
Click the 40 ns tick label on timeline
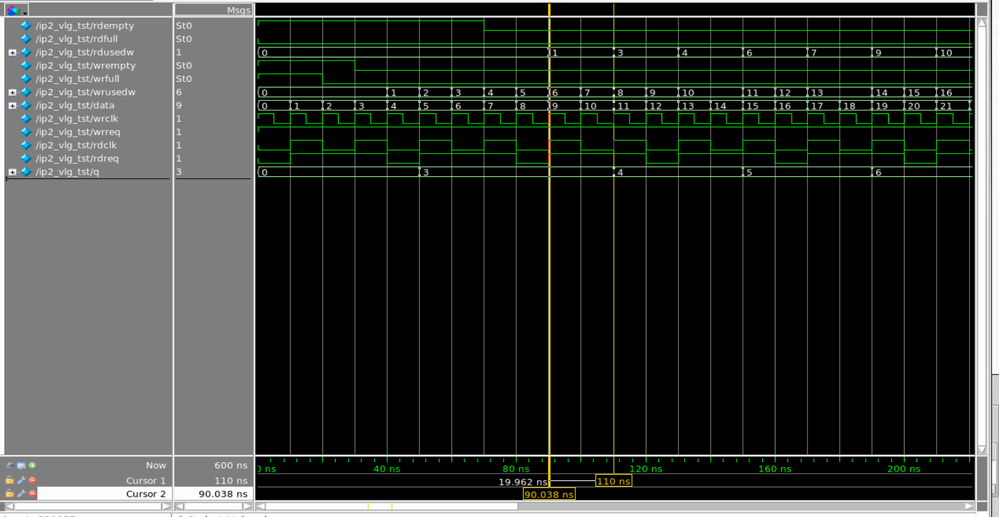click(x=387, y=469)
